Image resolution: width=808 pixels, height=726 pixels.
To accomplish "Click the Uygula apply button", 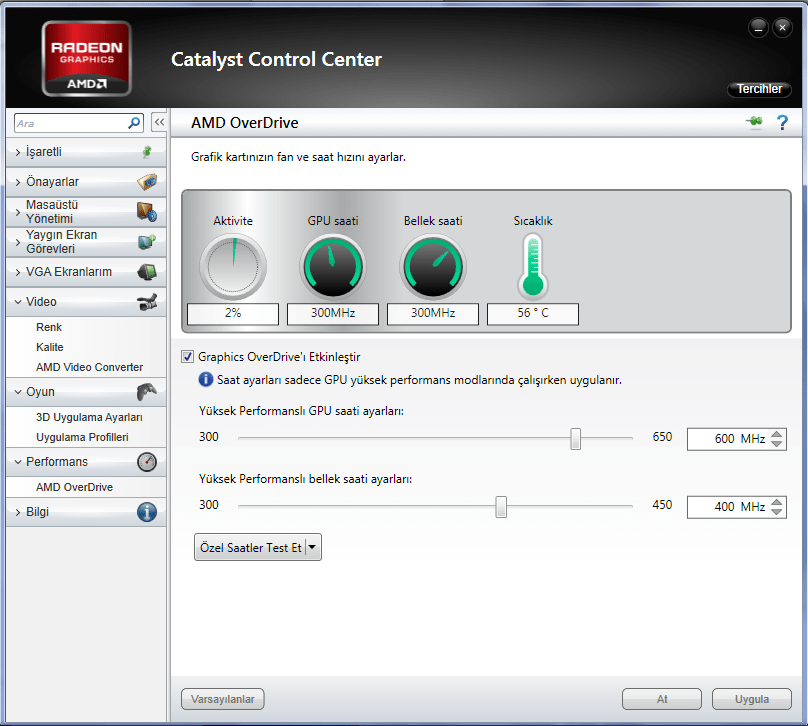I will pyautogui.click(x=751, y=699).
